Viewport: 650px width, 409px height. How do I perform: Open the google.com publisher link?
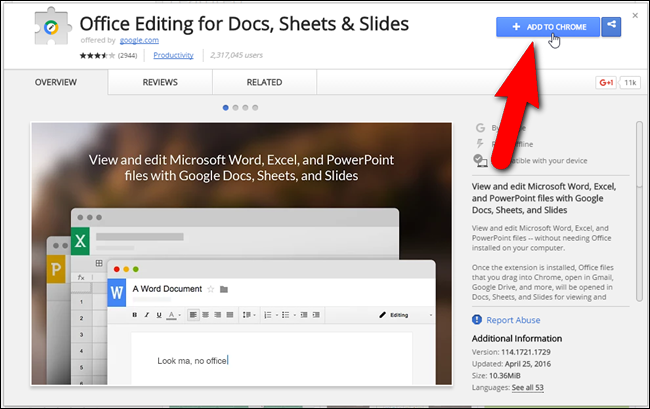click(x=139, y=40)
